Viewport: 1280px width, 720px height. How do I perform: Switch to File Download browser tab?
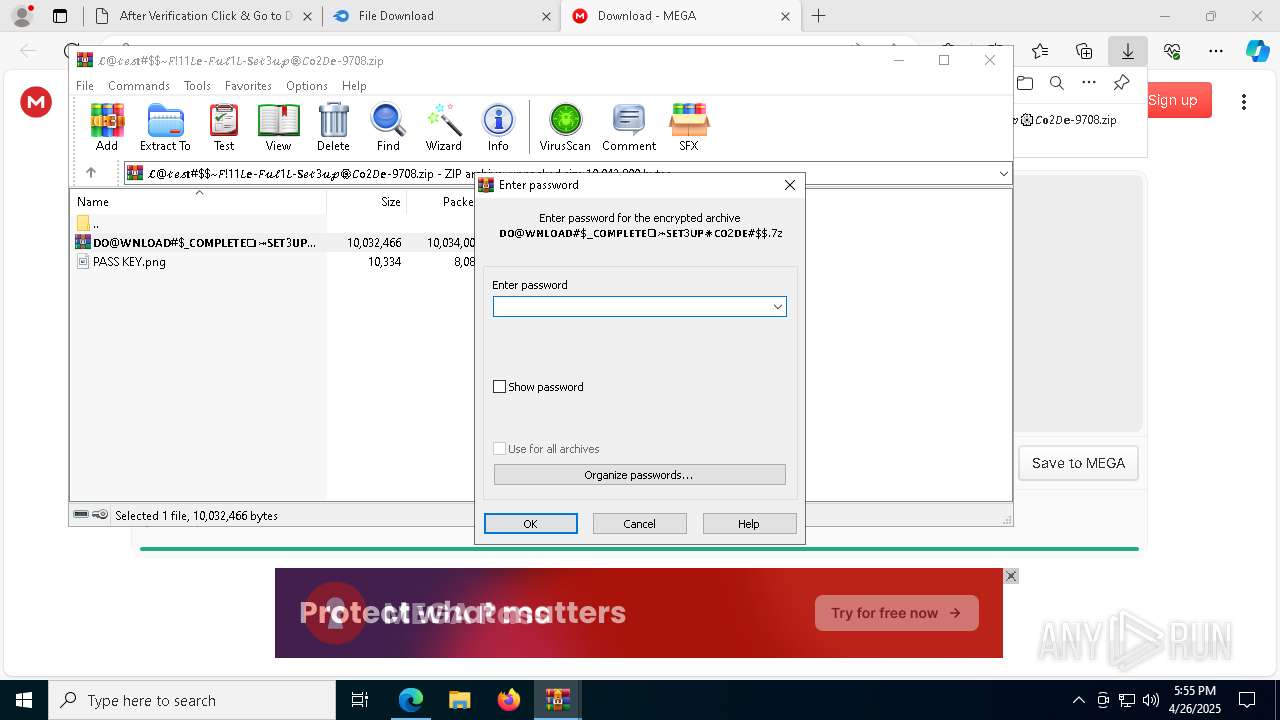point(441,16)
